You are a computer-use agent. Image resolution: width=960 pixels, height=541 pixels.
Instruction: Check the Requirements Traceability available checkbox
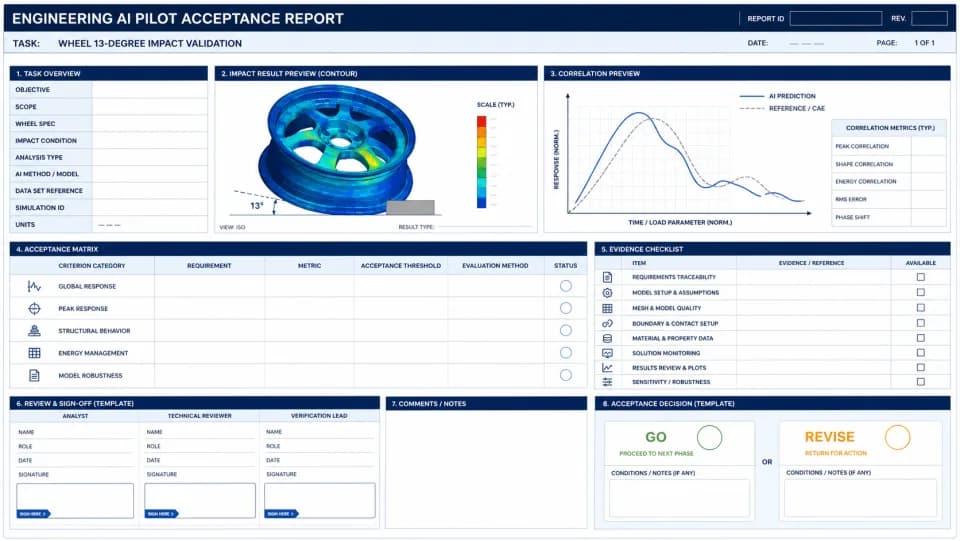(921, 277)
